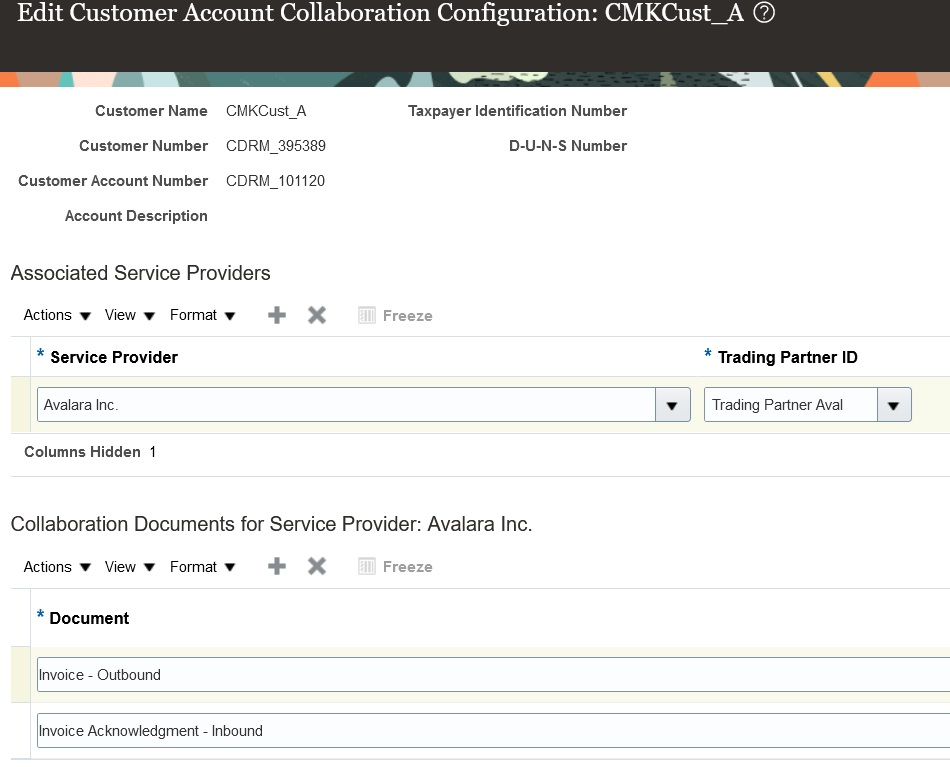Add a new collaboration document row
Viewport: 950px width, 767px height.
pos(277,566)
